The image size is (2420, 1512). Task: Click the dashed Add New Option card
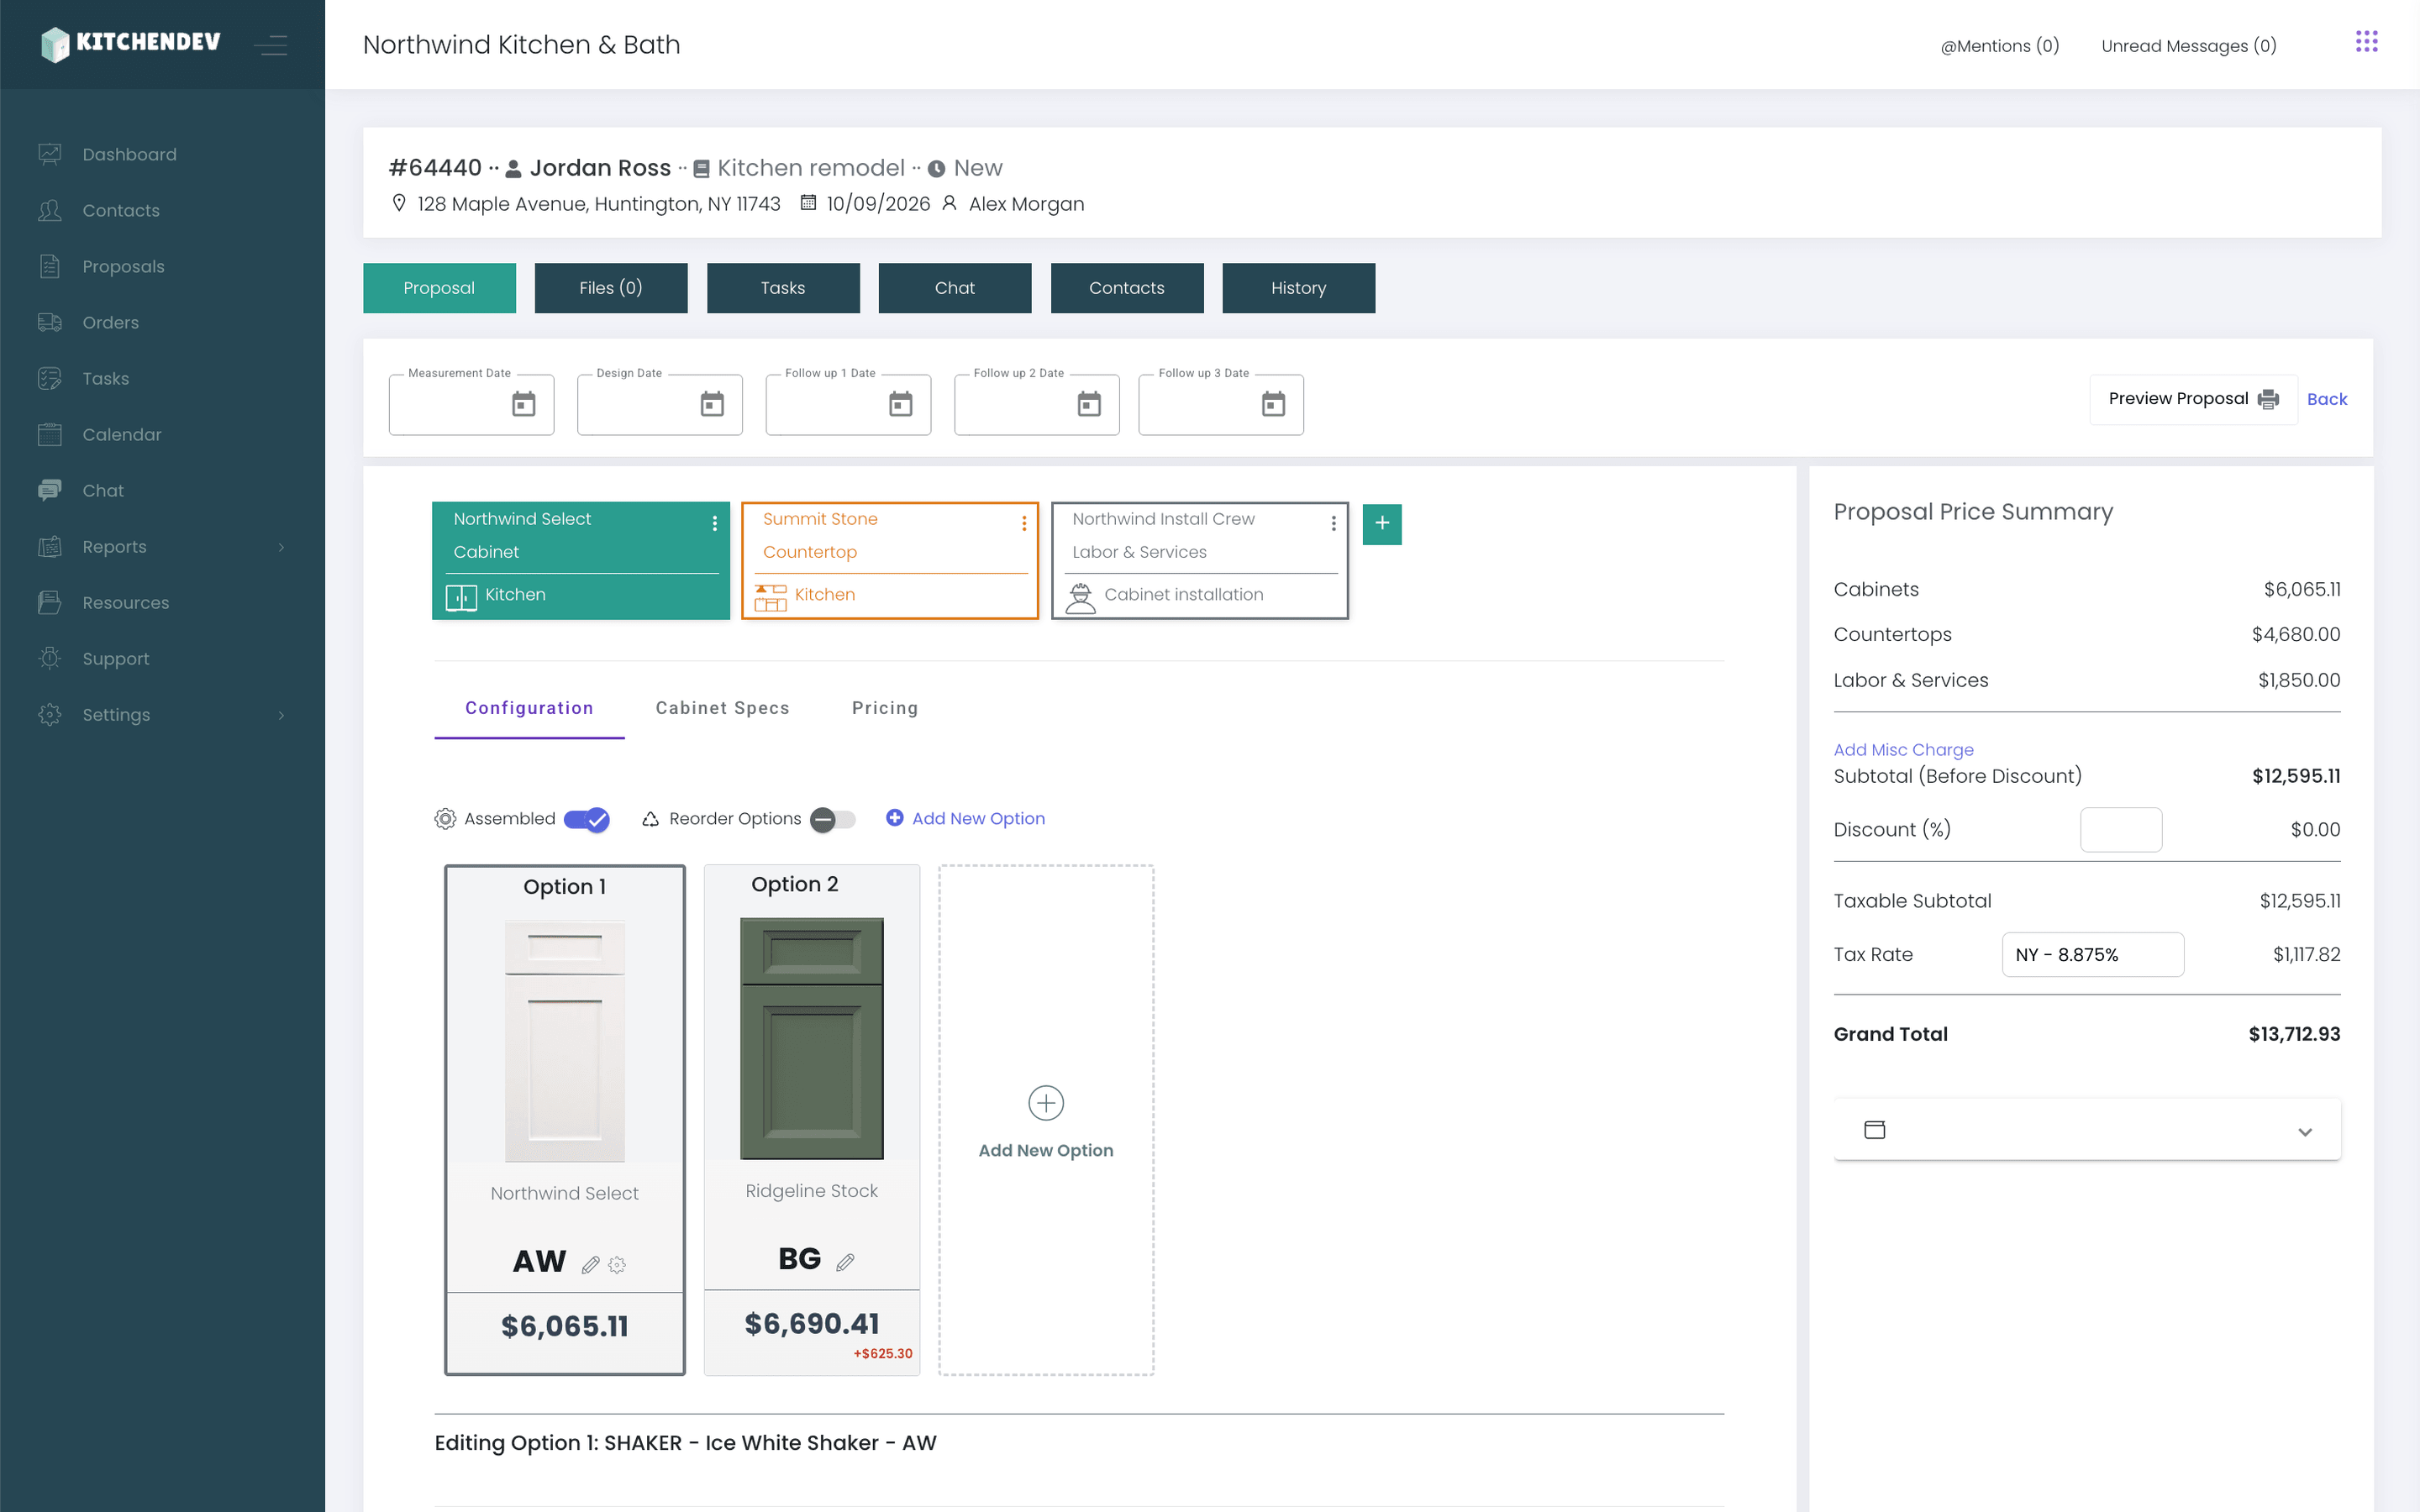[1046, 1120]
